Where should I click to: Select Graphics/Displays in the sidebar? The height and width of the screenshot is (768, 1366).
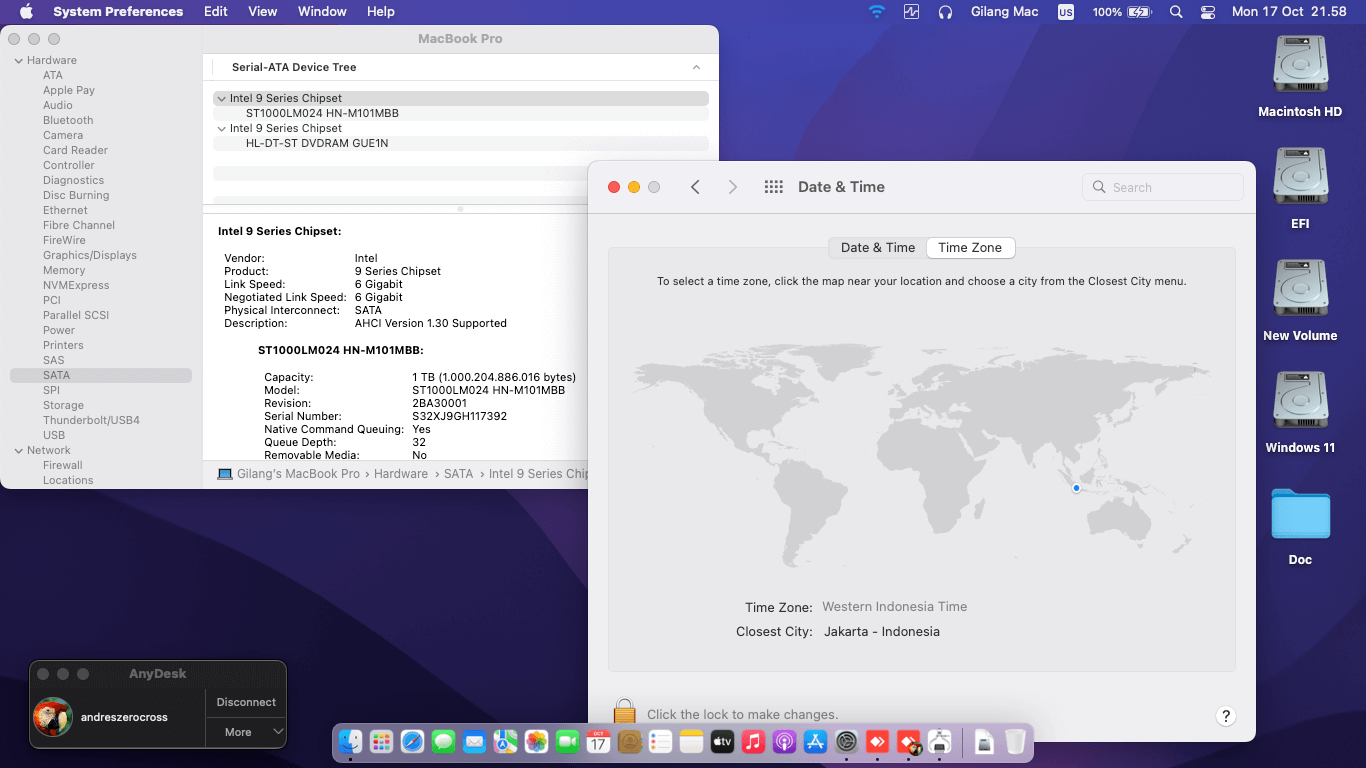[90, 255]
